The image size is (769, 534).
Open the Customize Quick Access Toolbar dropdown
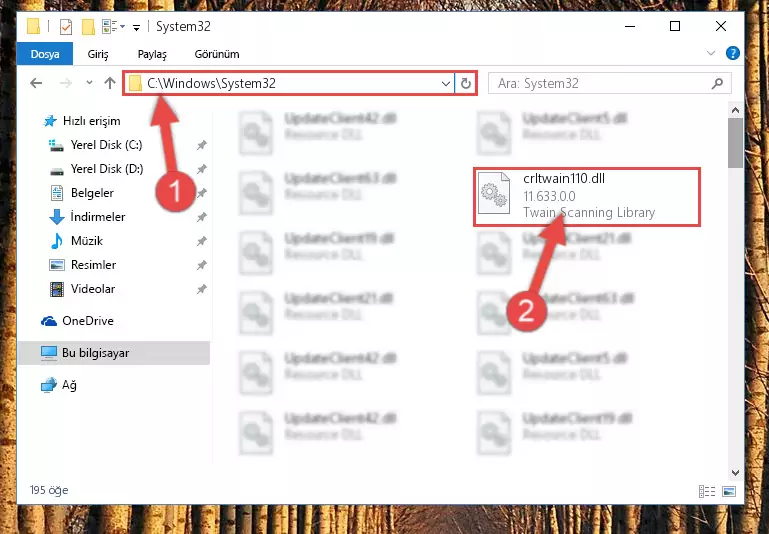(x=136, y=27)
